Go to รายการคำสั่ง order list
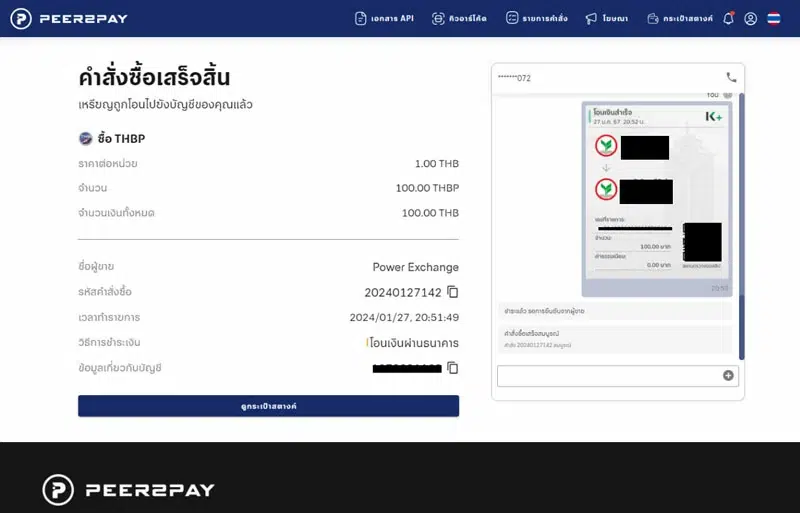800x513 pixels. click(x=537, y=18)
